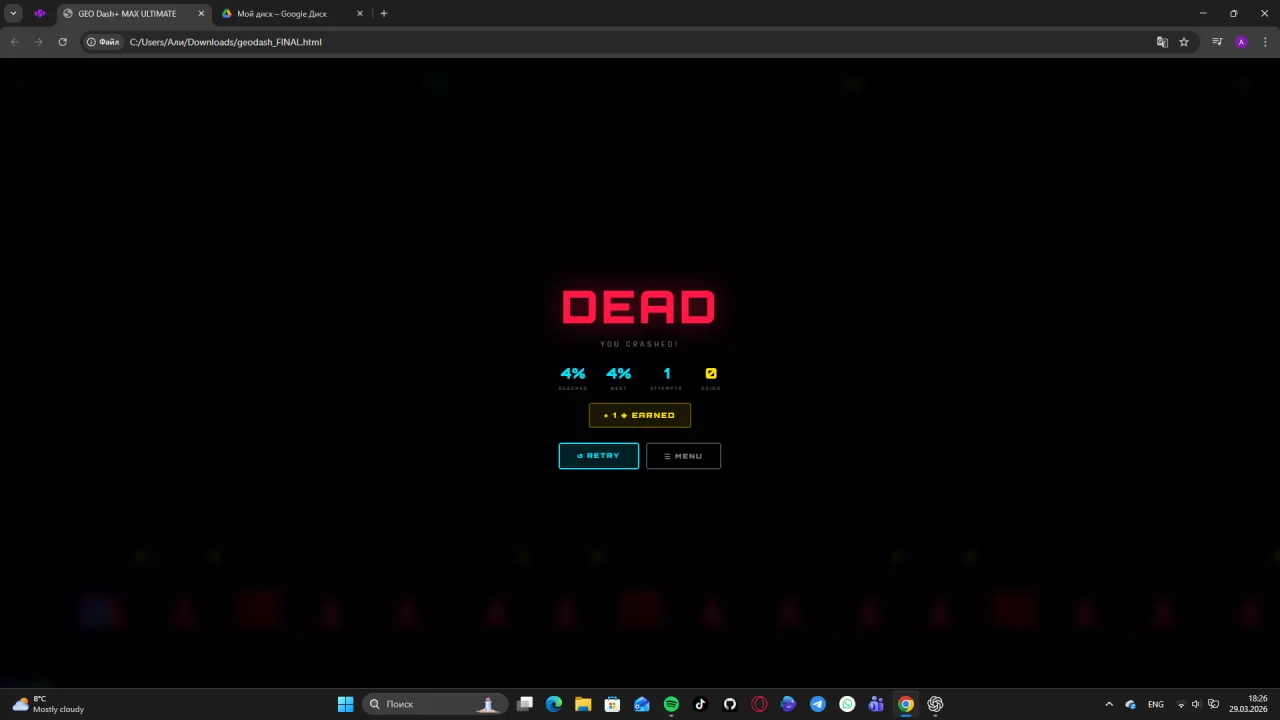The width and height of the screenshot is (1280, 720).
Task: Click the RETRY button
Action: 598,456
